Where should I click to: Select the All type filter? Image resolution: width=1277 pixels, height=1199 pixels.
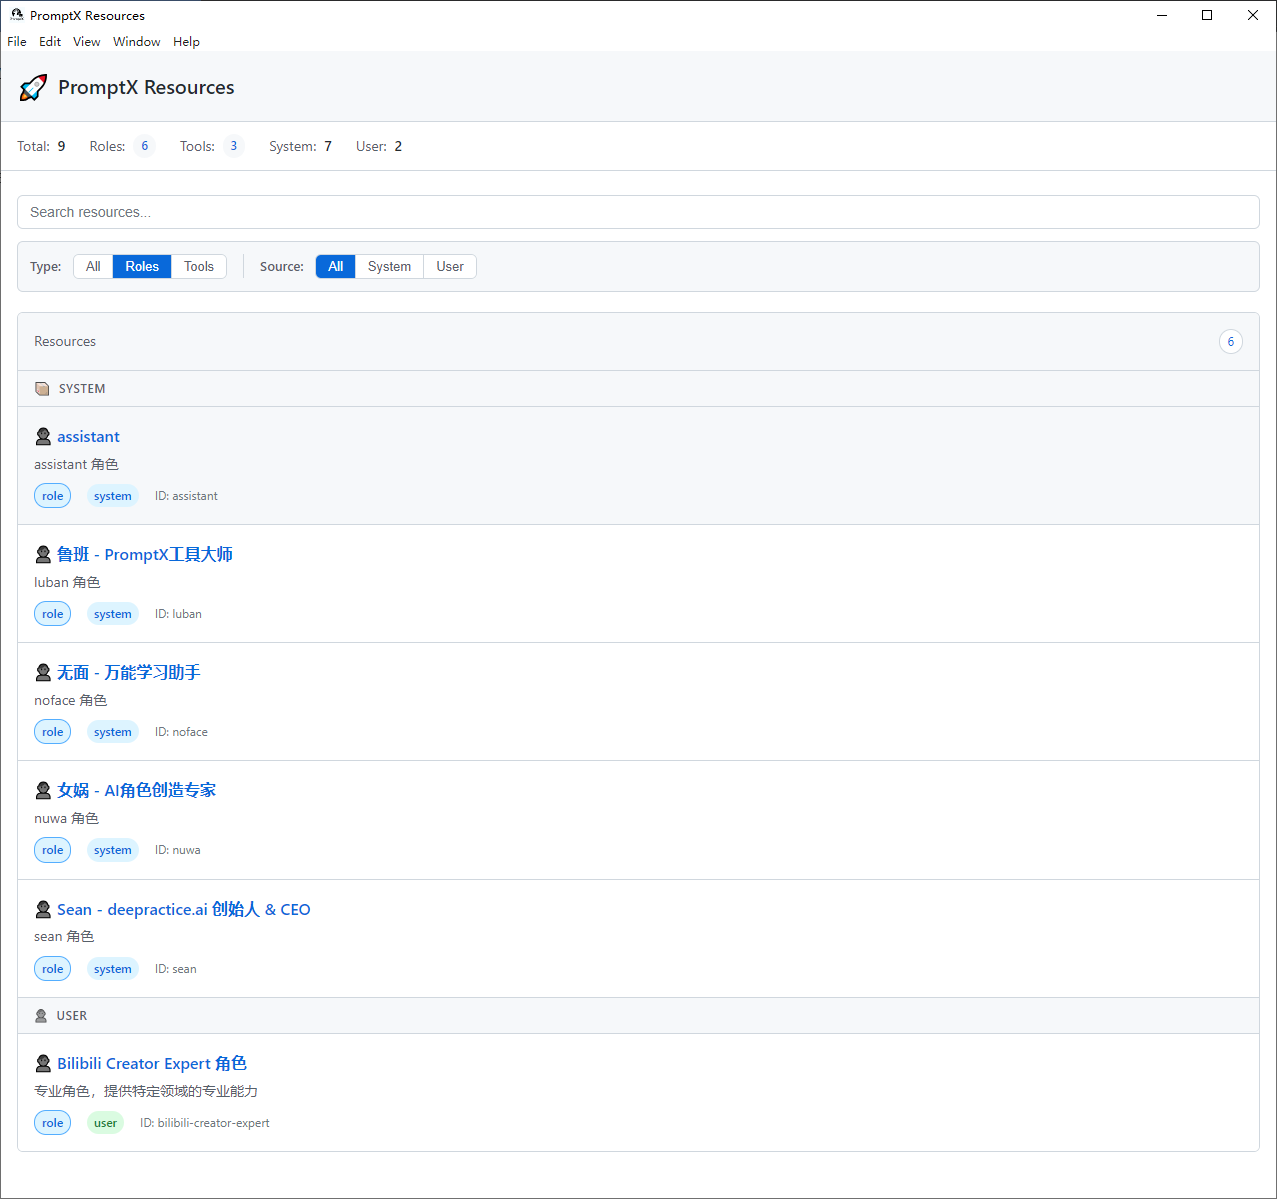tap(93, 267)
